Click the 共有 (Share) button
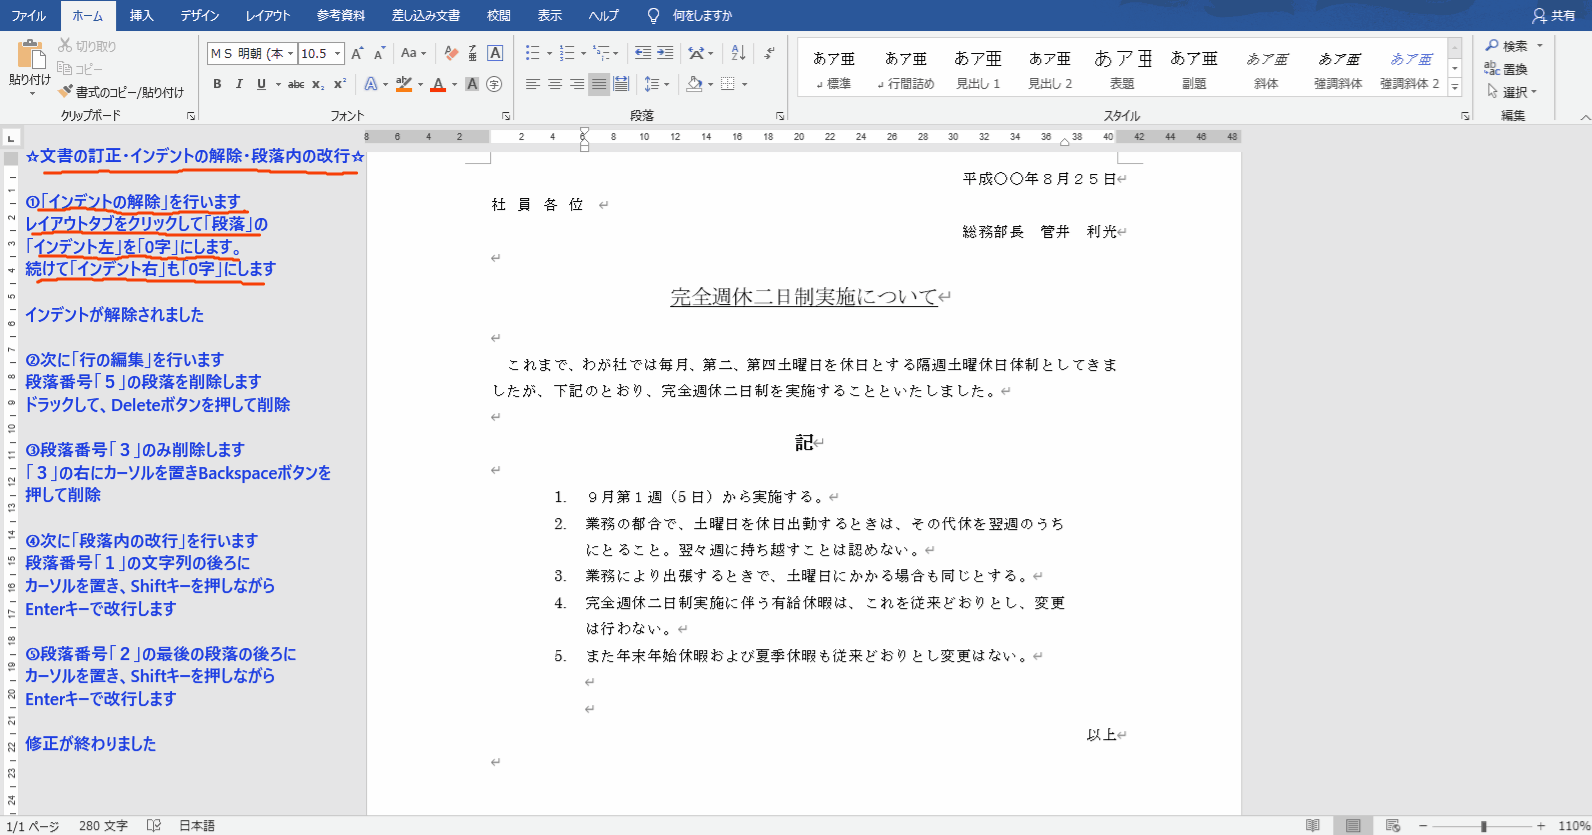The height and width of the screenshot is (835, 1592). [1554, 15]
